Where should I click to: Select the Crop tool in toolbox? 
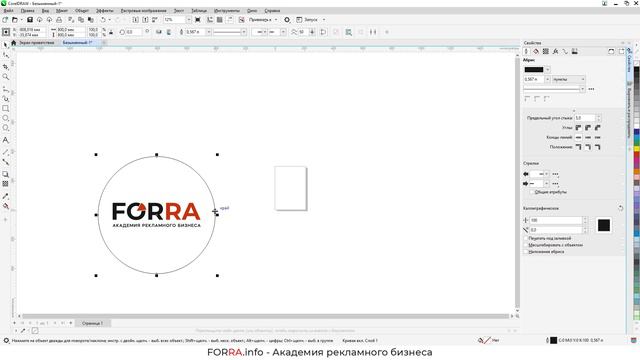coord(6,66)
